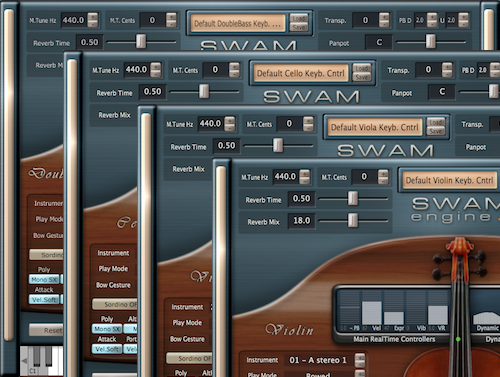Image resolution: width=500 pixels, height=377 pixels.
Task: Save the preset in the Viola window
Action: (x=436, y=131)
